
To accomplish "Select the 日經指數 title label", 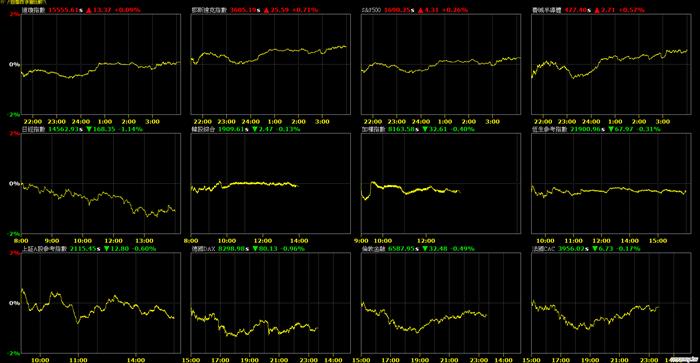I will (x=33, y=129).
